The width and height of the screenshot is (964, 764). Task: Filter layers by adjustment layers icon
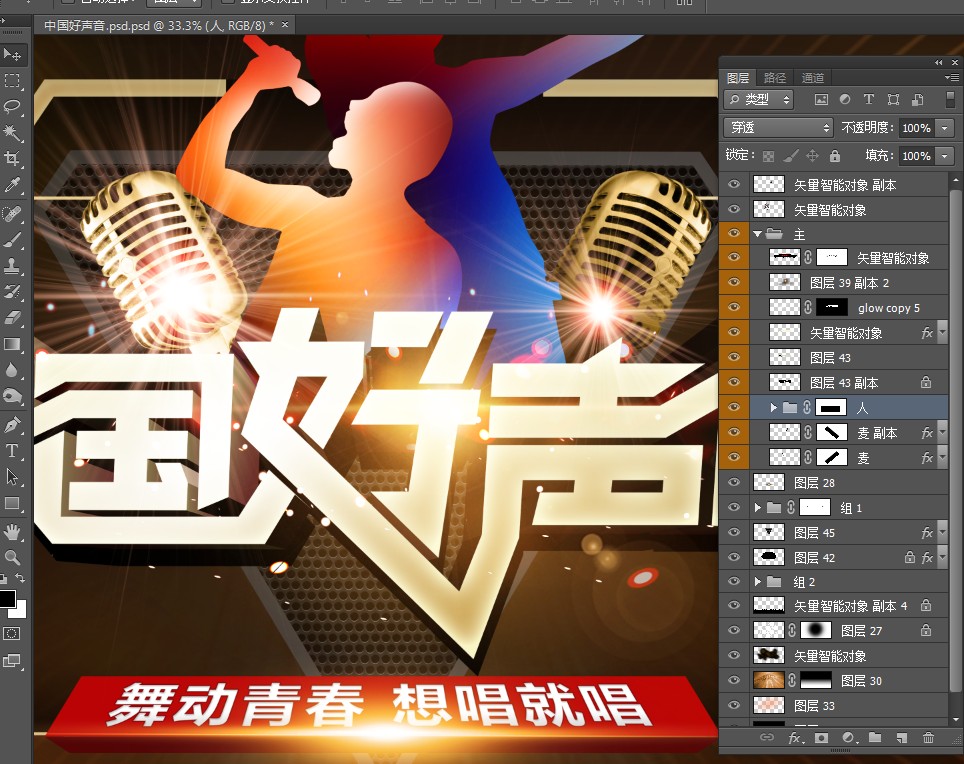coord(845,100)
